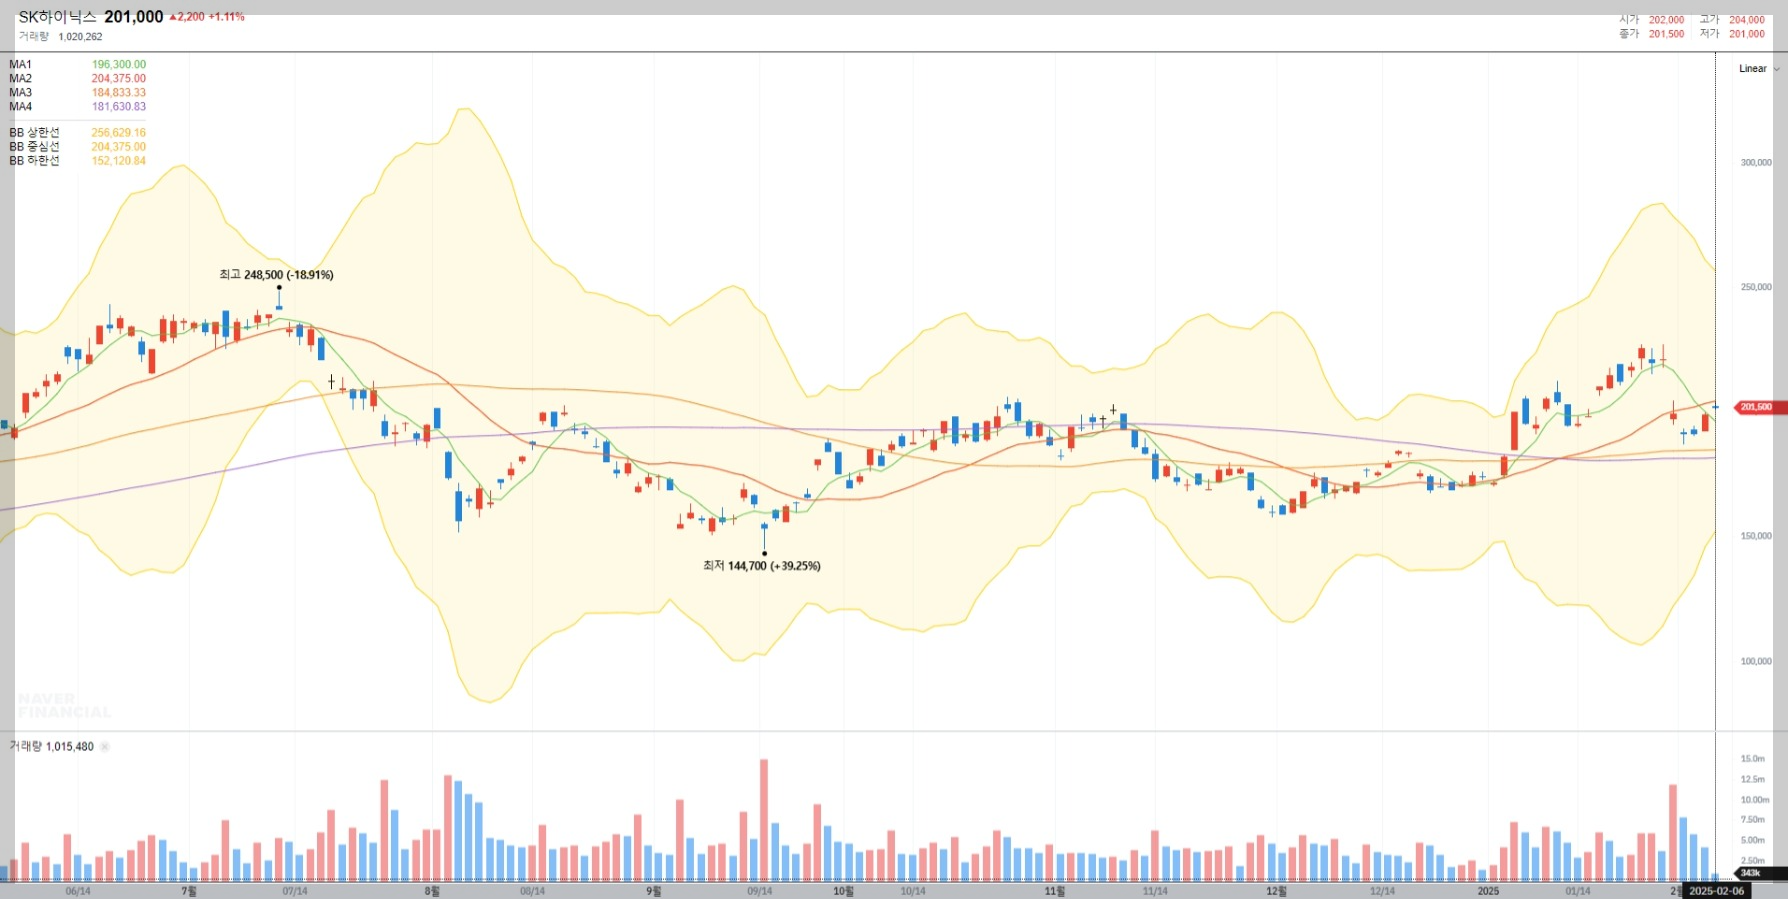Open the Linear scale dropdown

click(x=1759, y=69)
